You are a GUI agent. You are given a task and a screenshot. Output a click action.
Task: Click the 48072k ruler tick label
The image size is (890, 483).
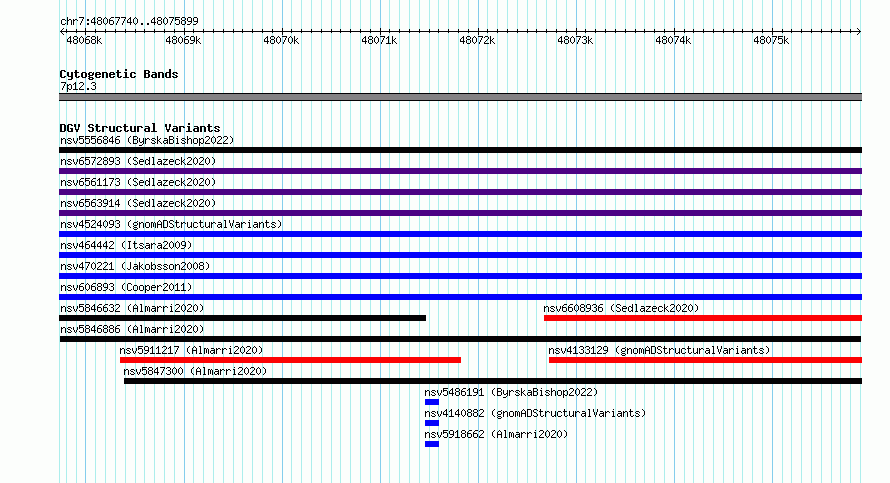pos(477,40)
